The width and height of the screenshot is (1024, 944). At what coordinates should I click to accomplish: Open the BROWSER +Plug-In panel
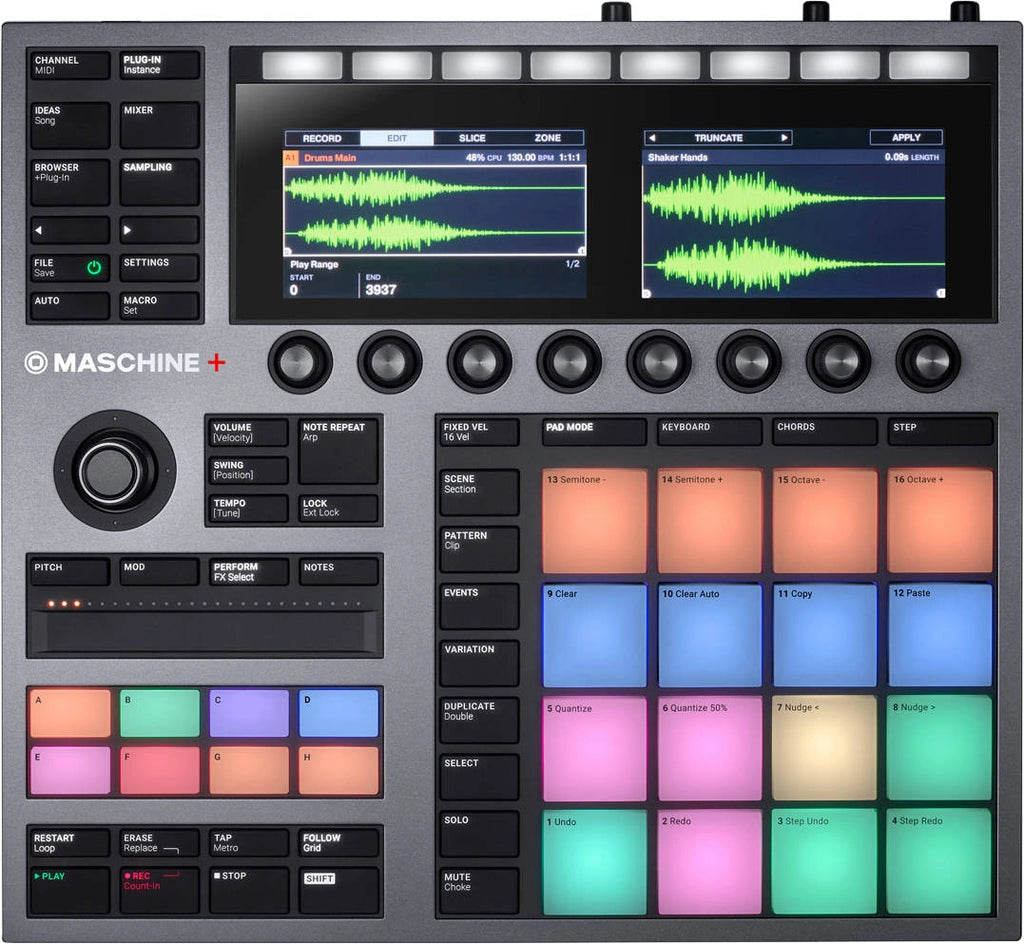pyautogui.click(x=69, y=182)
